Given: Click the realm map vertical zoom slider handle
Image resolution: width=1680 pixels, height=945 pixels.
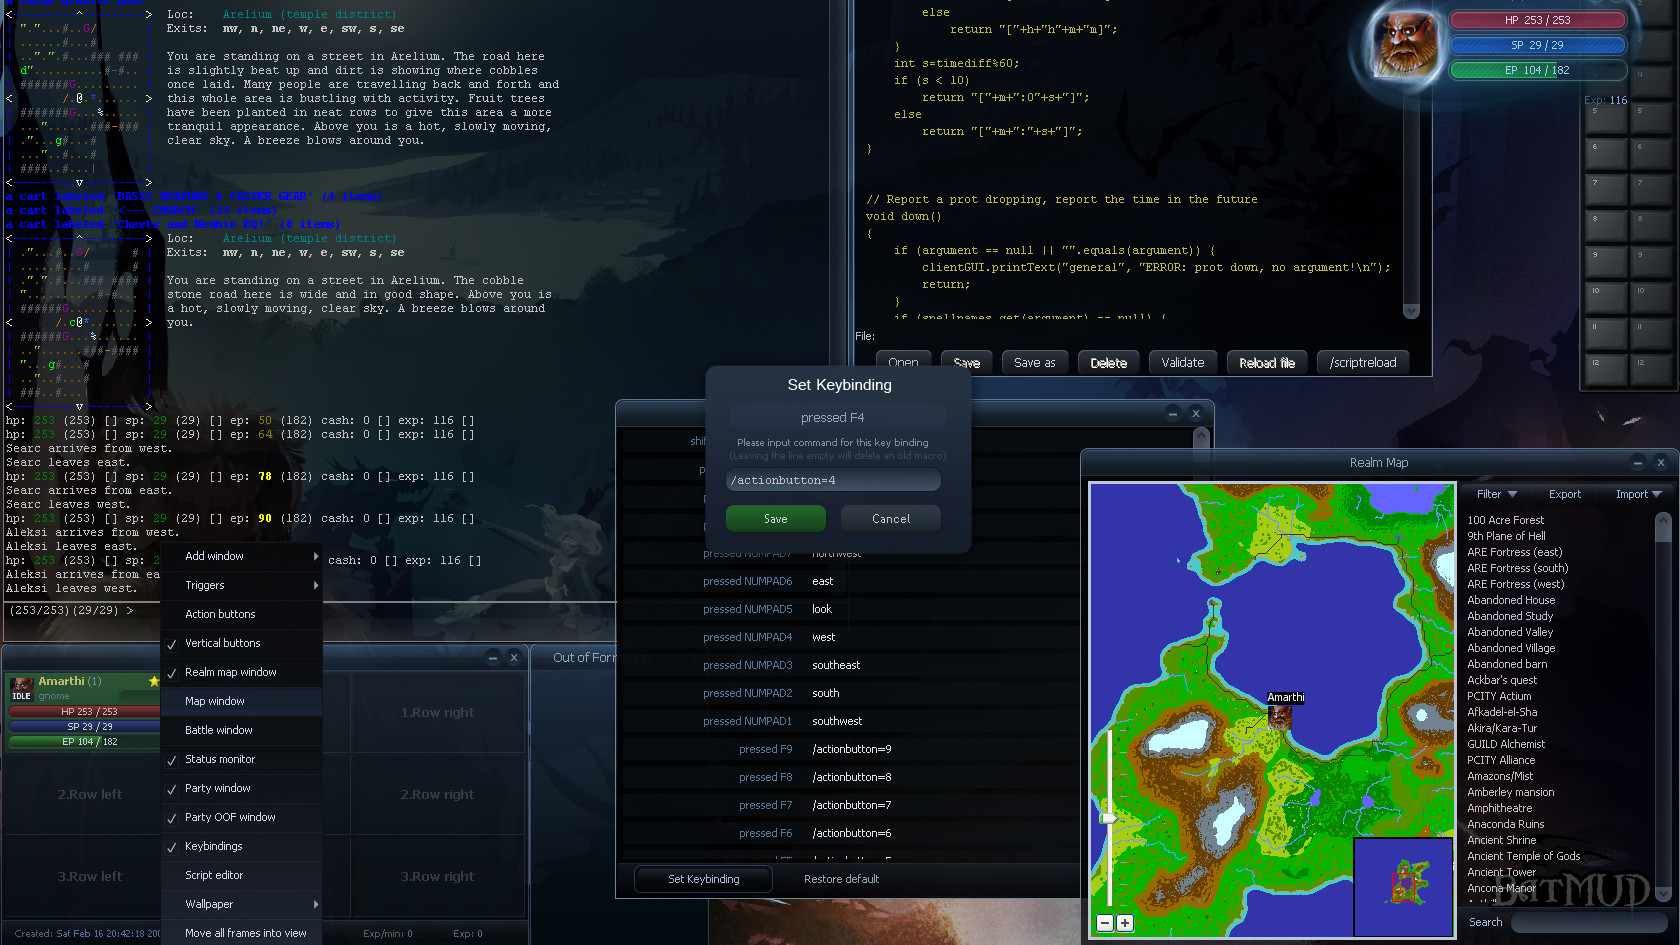Looking at the screenshot, I should tap(1109, 818).
